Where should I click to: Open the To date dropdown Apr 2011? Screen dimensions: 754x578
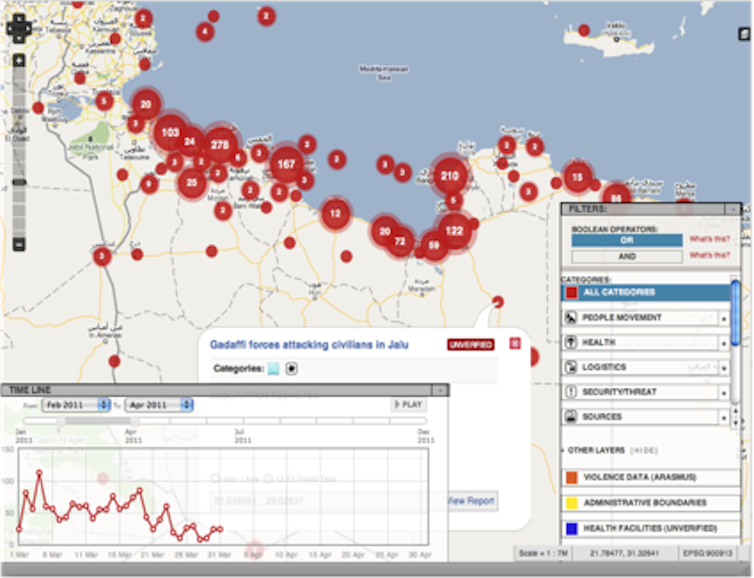(x=159, y=405)
